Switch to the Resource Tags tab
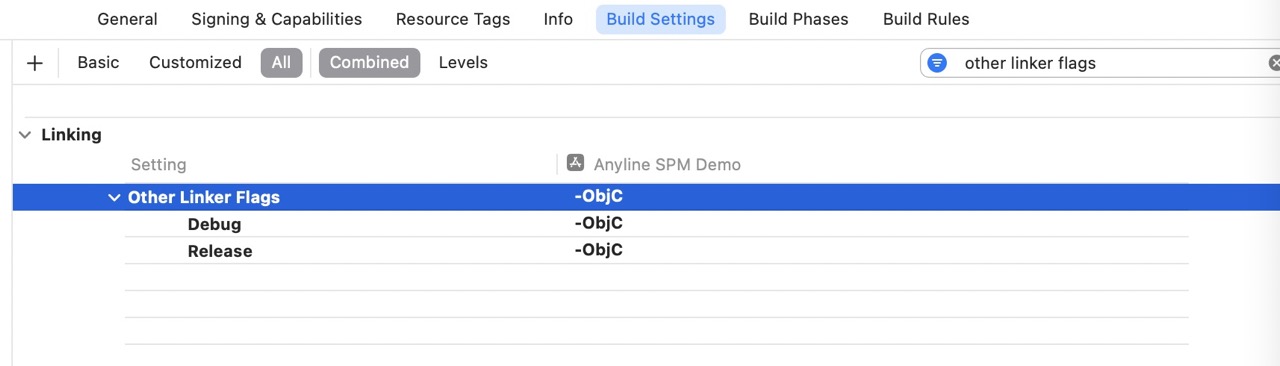 pos(453,19)
